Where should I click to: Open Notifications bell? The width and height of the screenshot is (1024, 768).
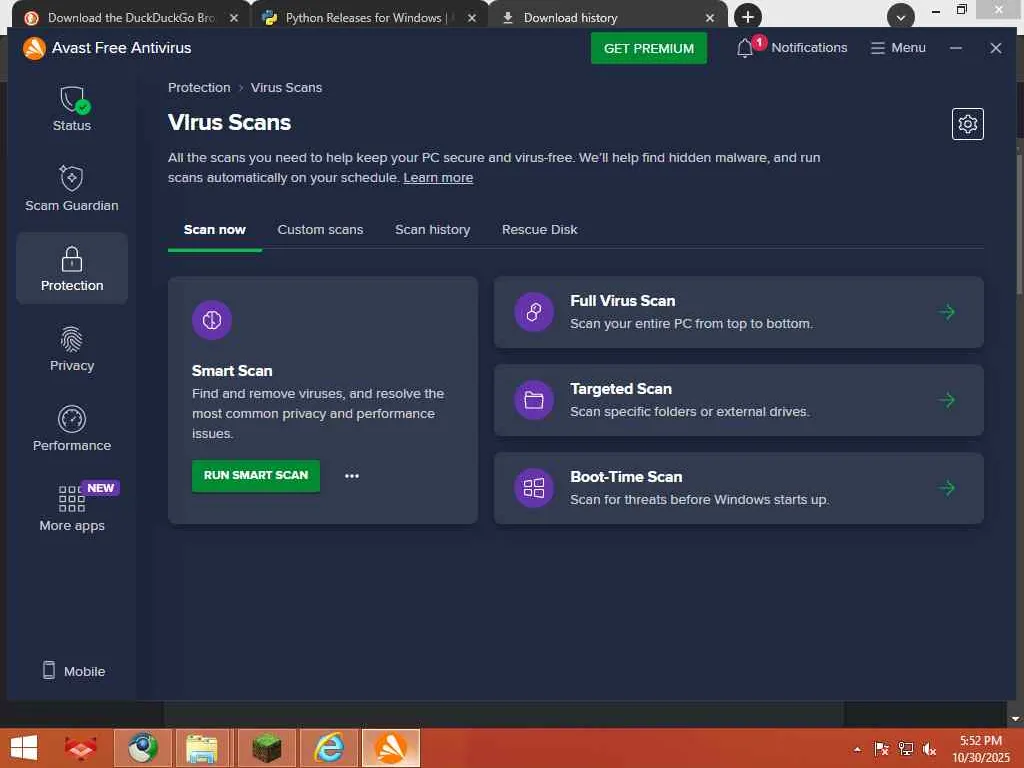(791, 48)
